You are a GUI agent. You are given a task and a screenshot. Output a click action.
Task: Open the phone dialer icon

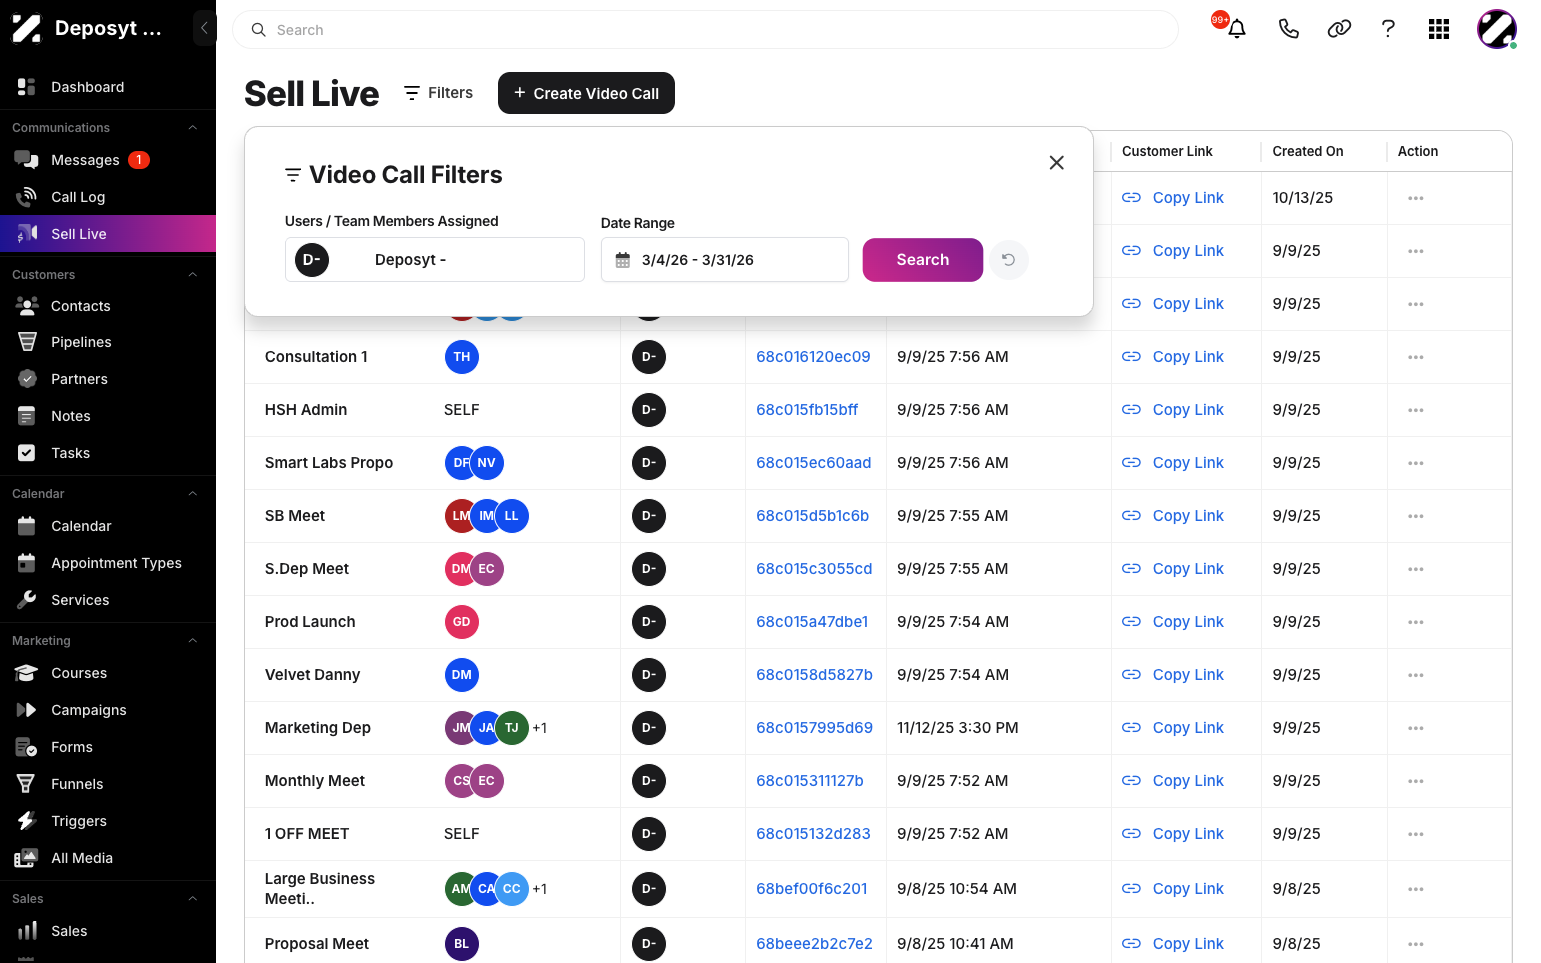coord(1289,29)
